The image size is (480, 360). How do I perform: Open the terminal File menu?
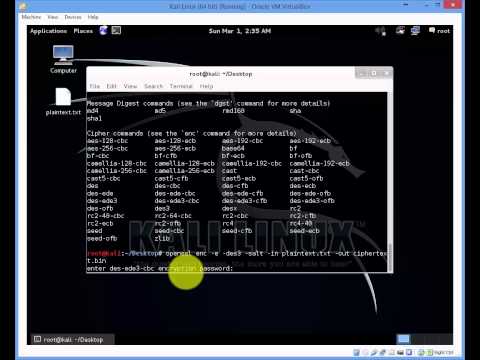(95, 86)
